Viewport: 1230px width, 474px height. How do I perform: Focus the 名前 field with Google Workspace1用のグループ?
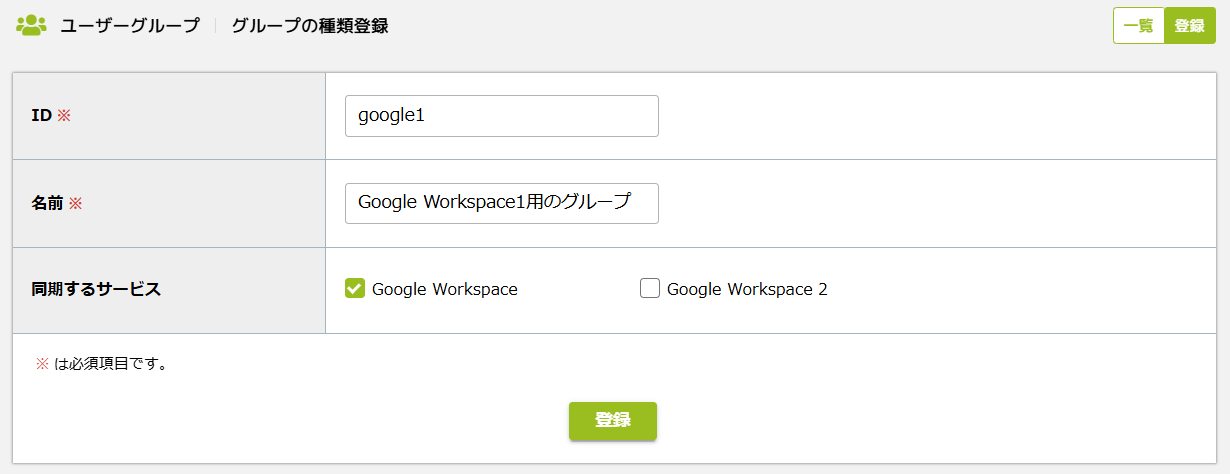click(502, 203)
